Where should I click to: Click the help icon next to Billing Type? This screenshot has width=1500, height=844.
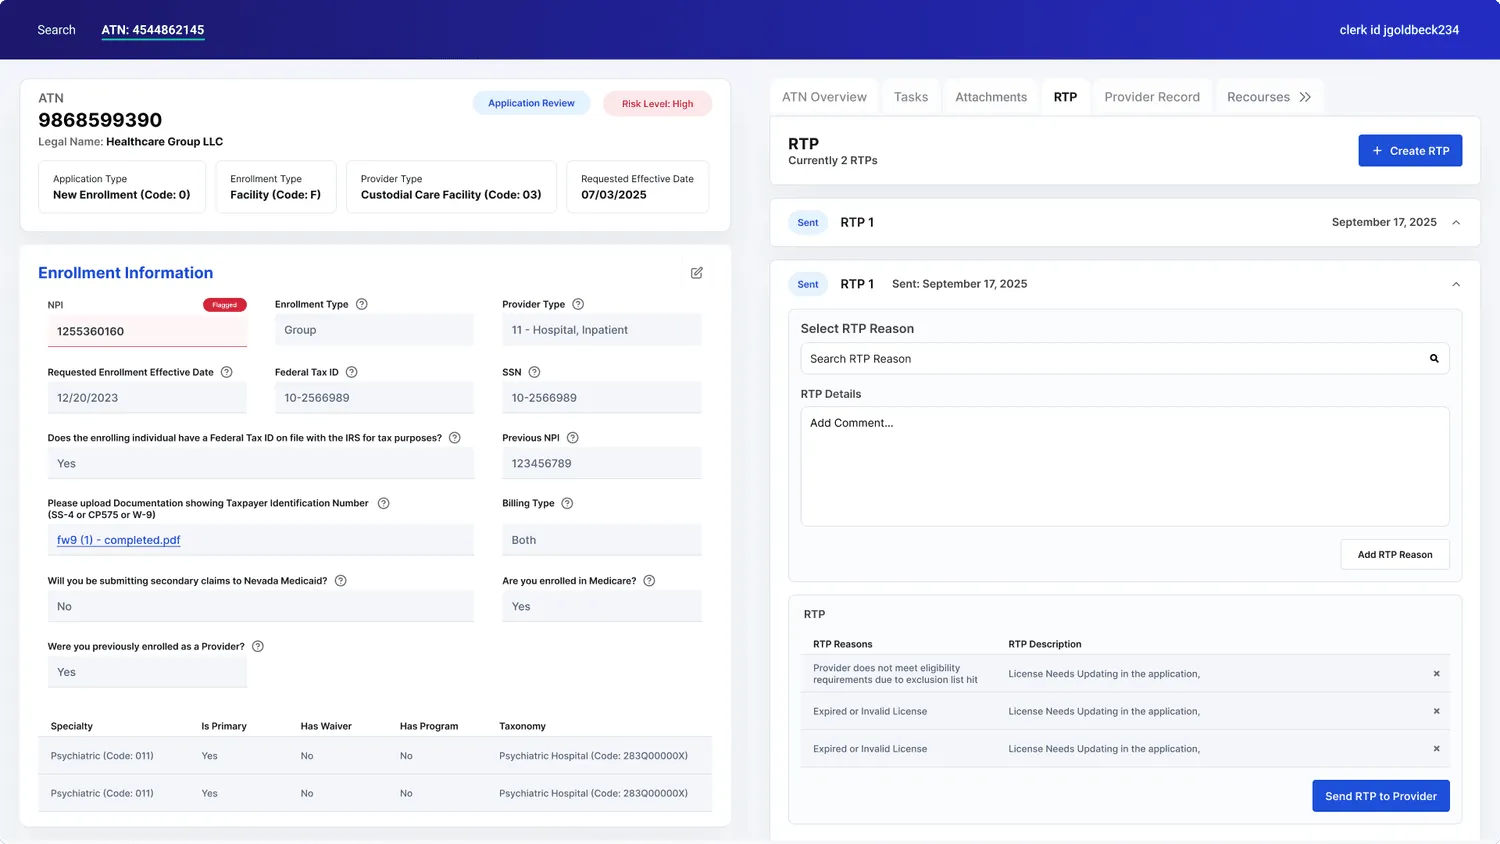(567, 503)
